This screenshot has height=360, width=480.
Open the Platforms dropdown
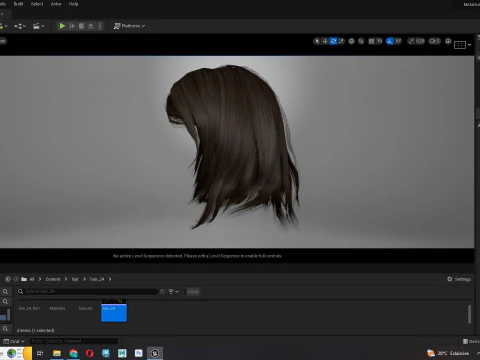pyautogui.click(x=129, y=26)
